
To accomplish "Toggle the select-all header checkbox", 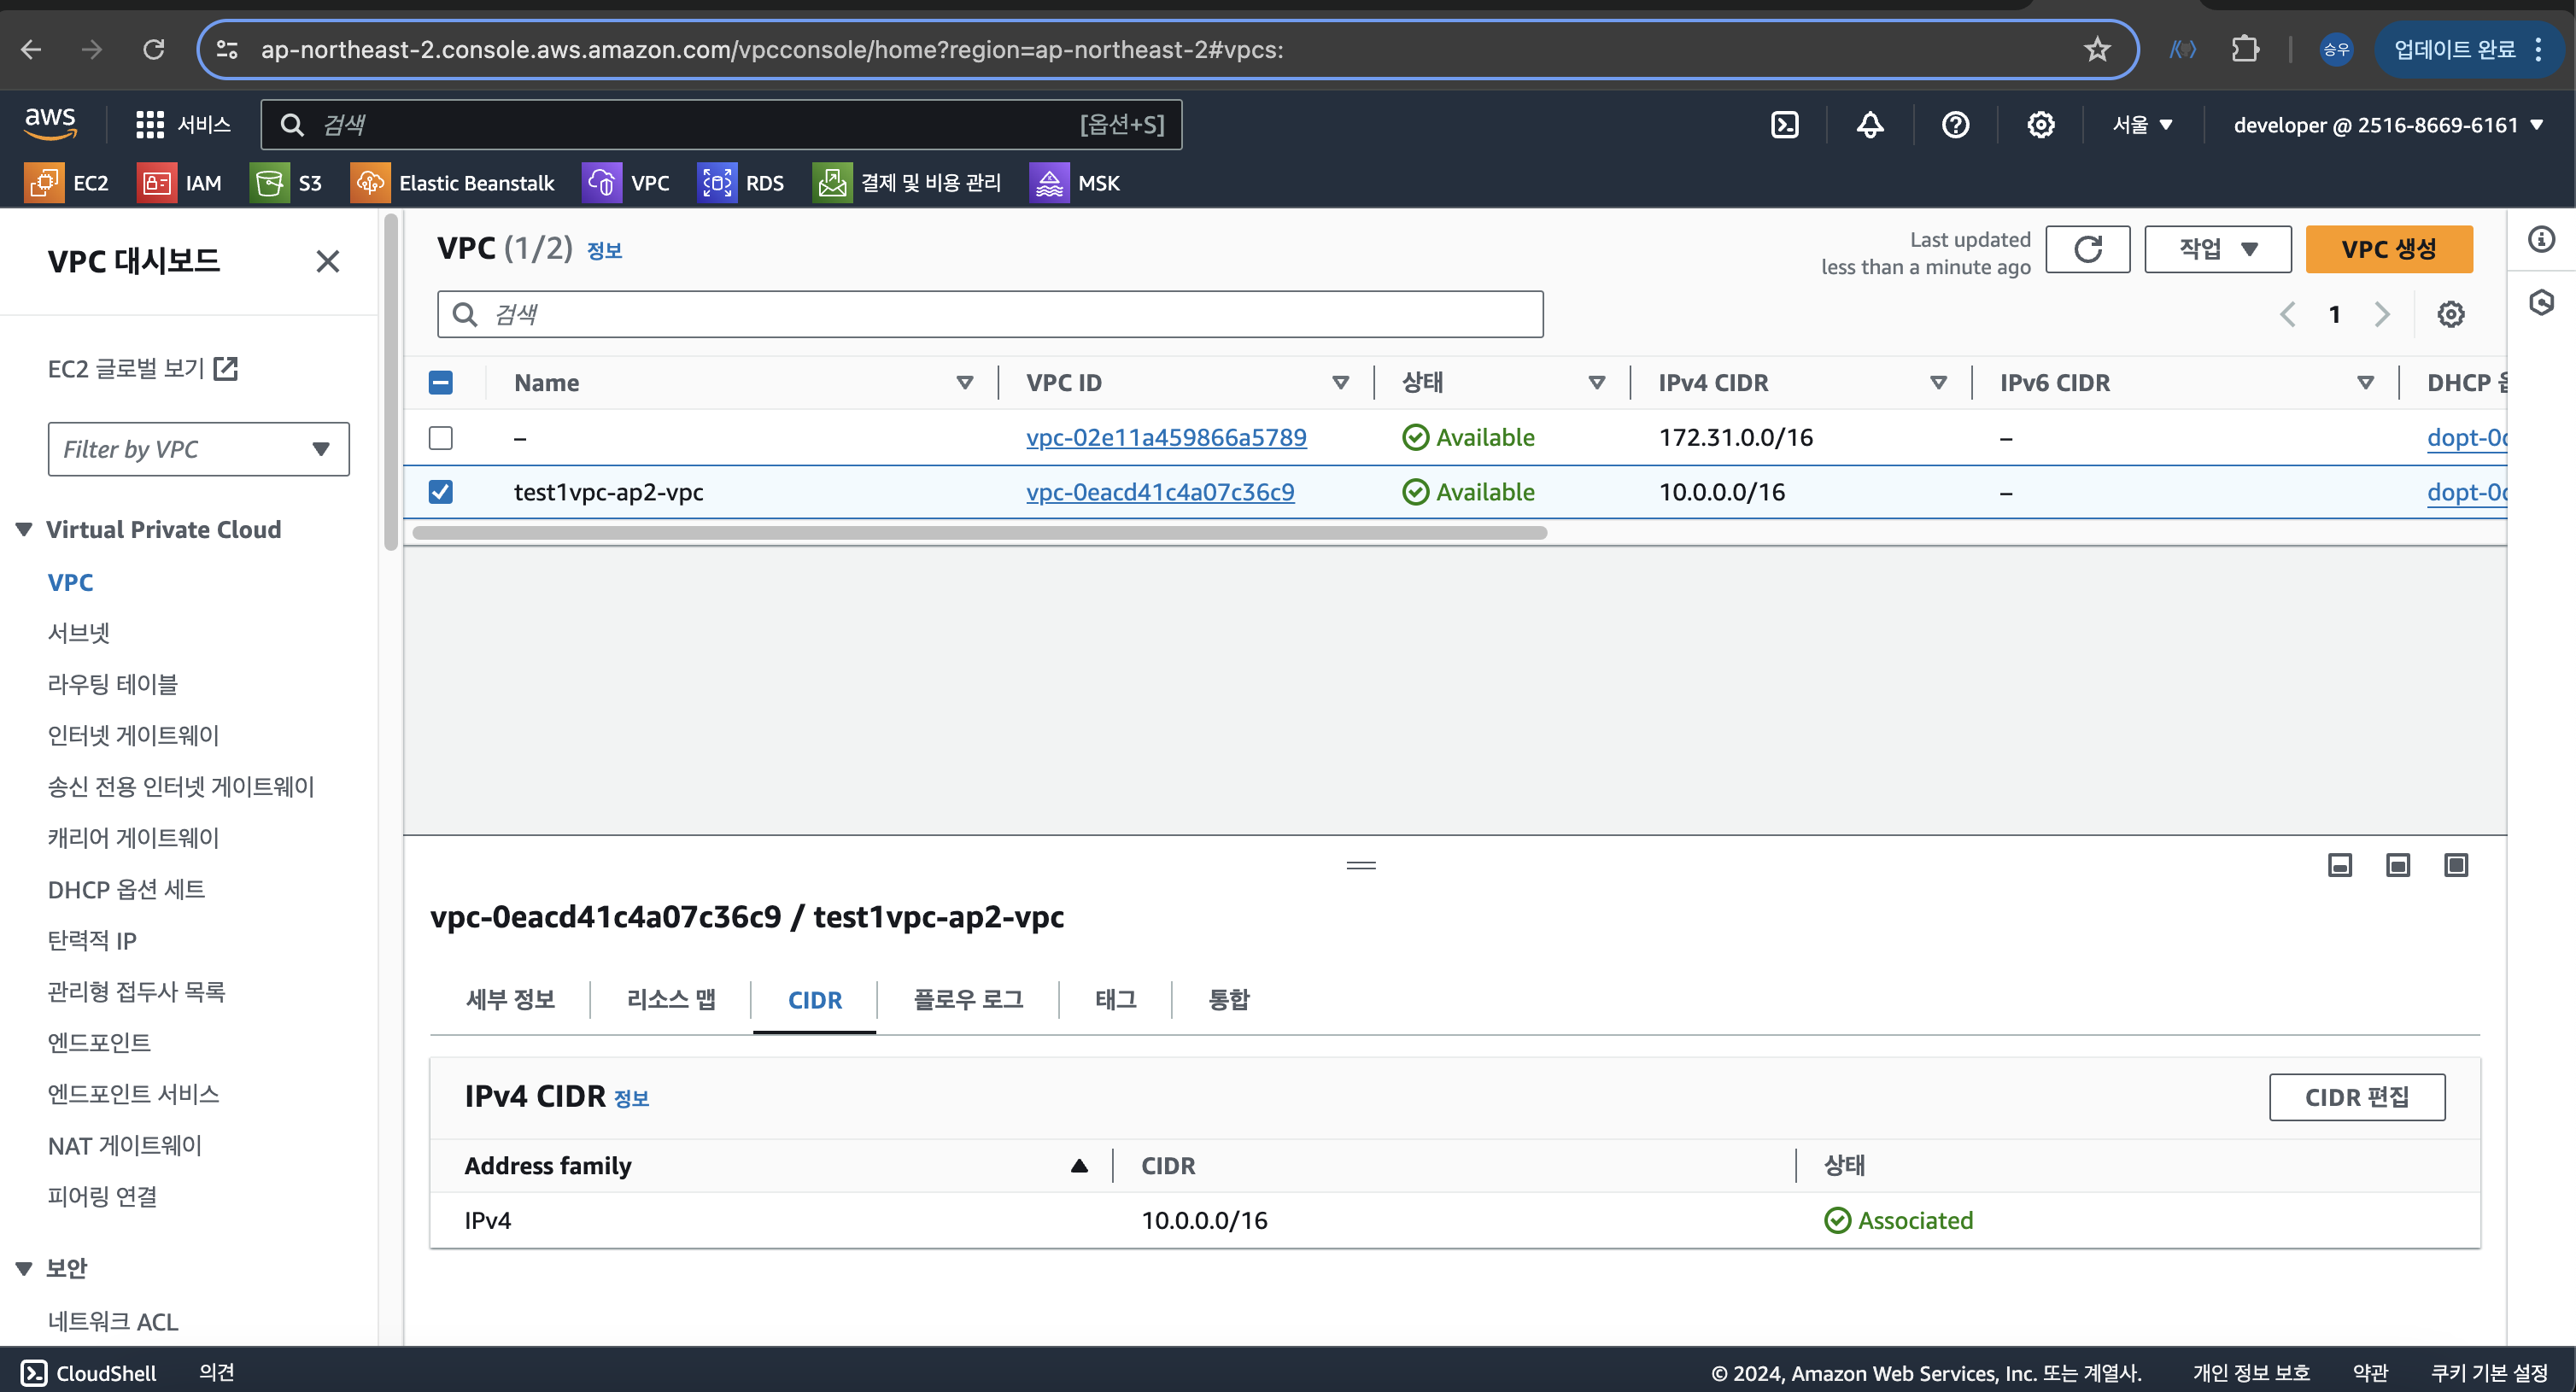I will (440, 383).
